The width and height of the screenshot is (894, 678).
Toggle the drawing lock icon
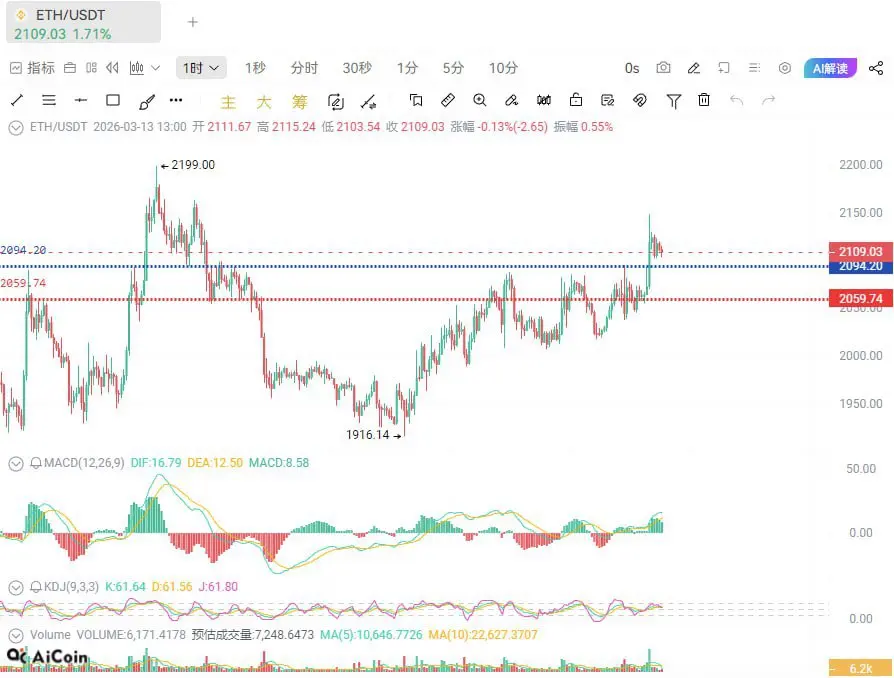(x=576, y=100)
